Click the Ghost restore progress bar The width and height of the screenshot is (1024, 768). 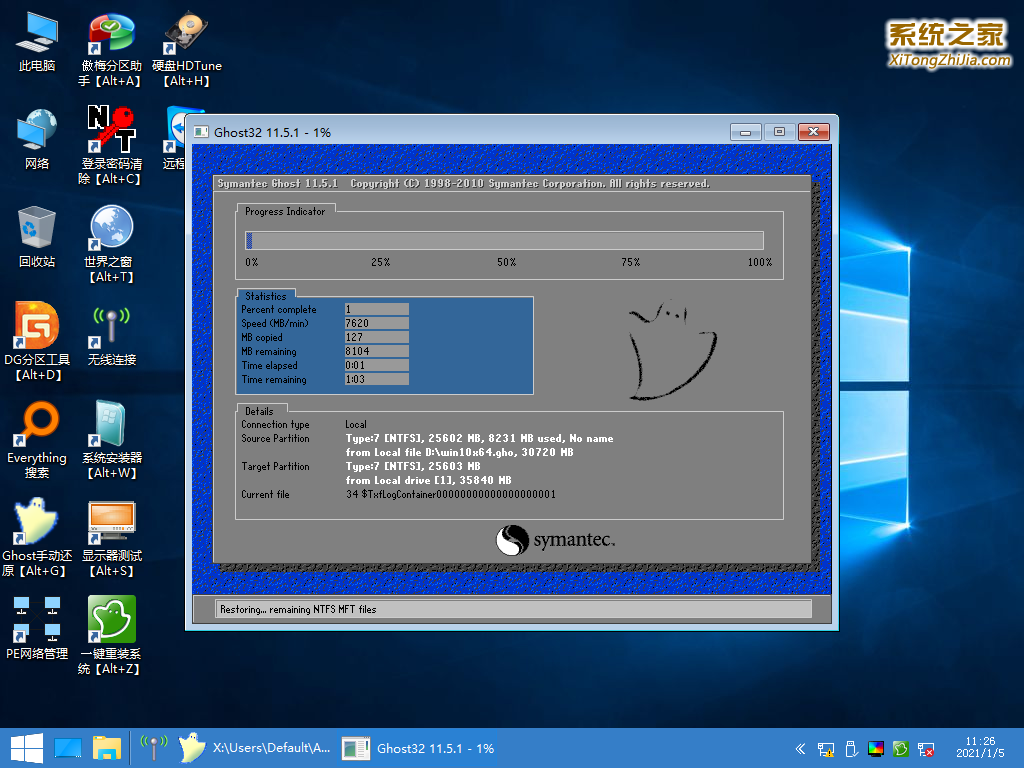tap(504, 240)
